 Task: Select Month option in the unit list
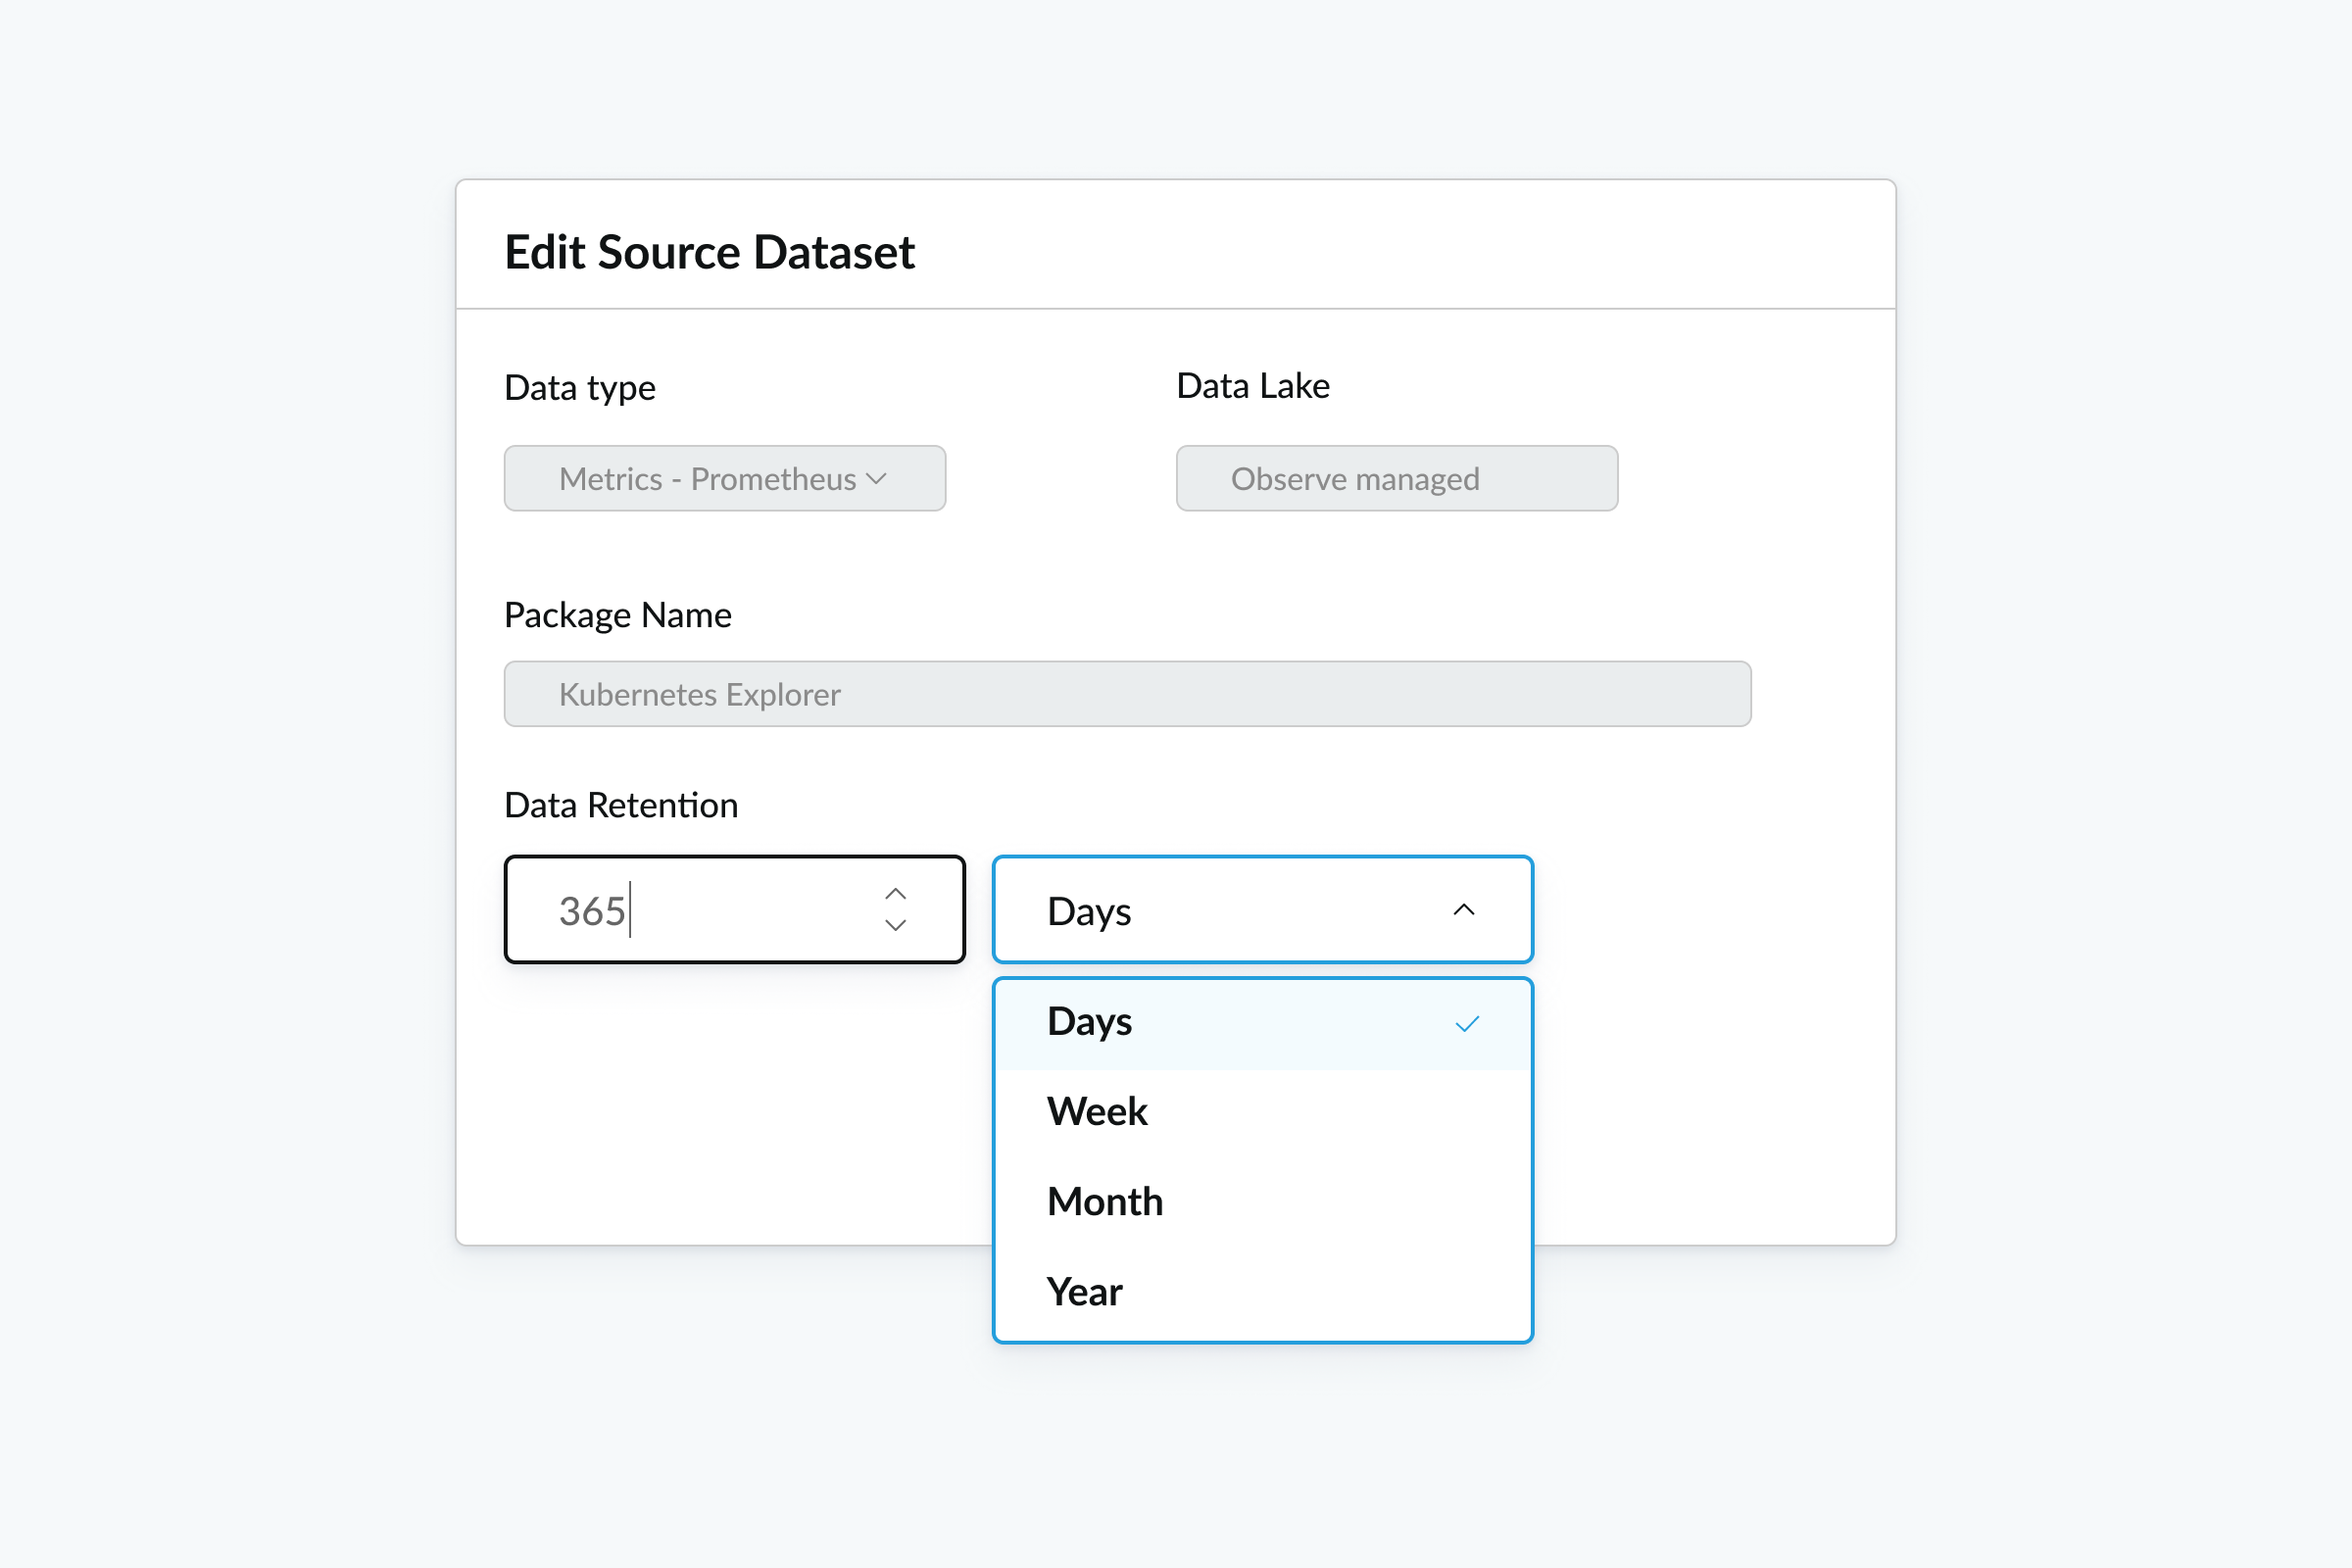[x=1262, y=1203]
